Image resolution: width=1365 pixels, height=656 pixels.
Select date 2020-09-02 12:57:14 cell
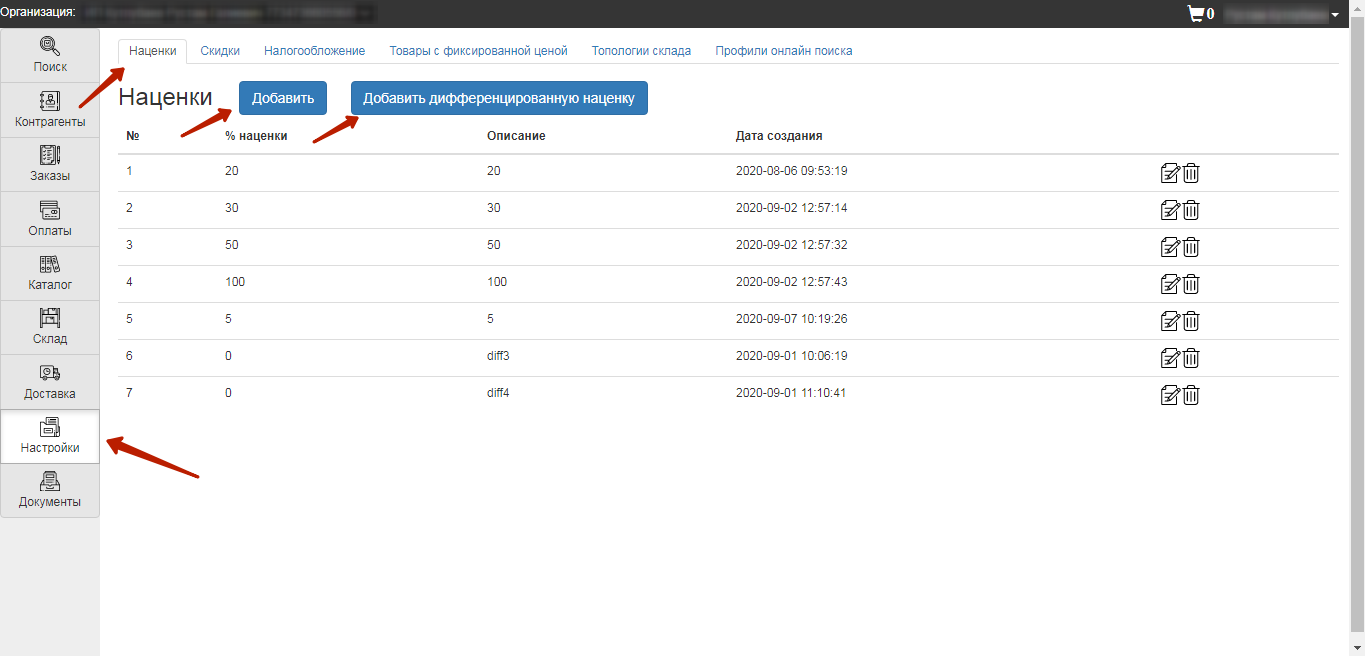(792, 208)
